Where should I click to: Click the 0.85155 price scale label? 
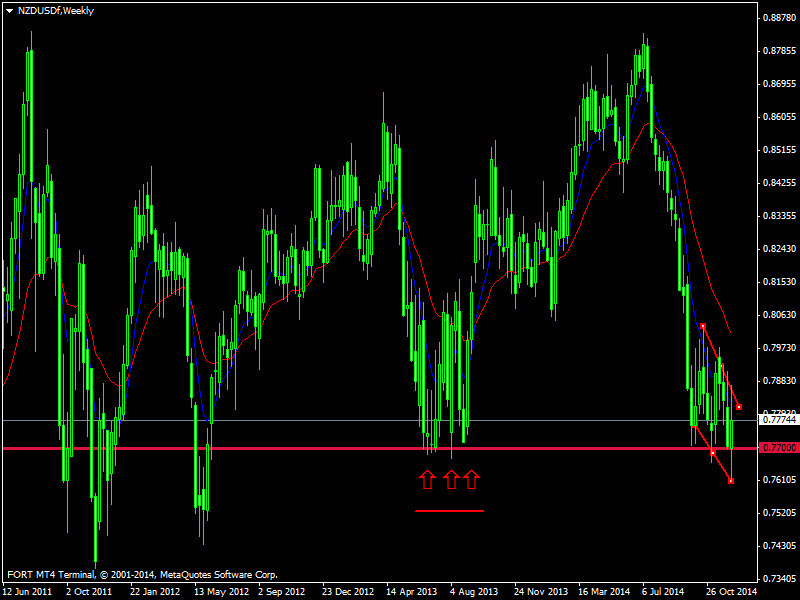pyautogui.click(x=780, y=150)
